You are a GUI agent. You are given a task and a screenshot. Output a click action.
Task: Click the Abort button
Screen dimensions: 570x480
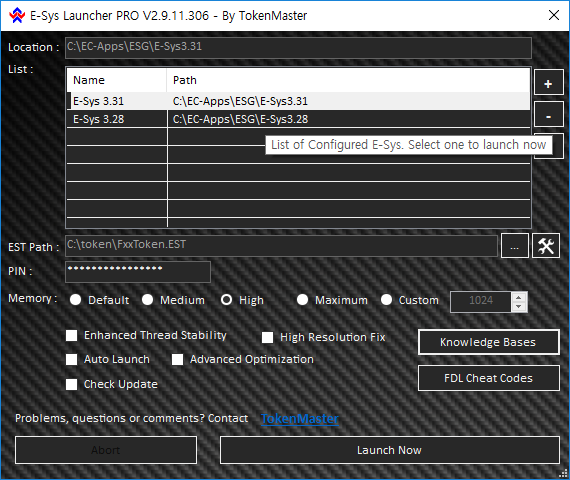click(x=106, y=450)
